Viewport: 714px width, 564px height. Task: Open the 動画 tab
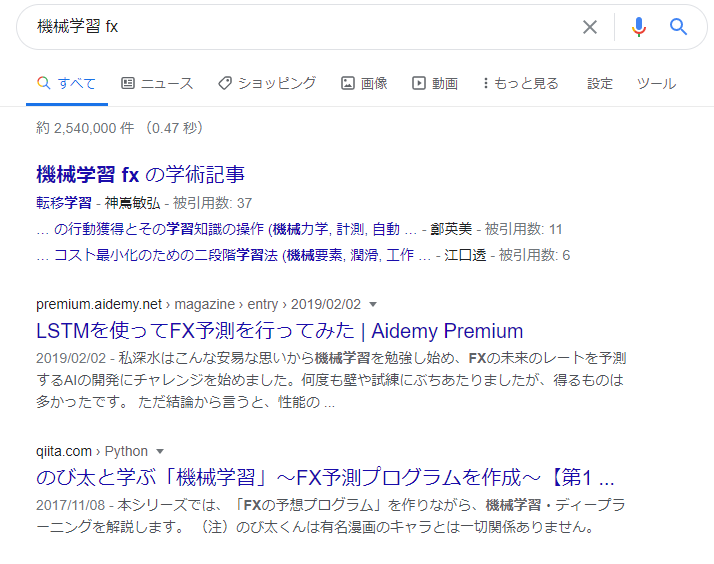(x=435, y=83)
